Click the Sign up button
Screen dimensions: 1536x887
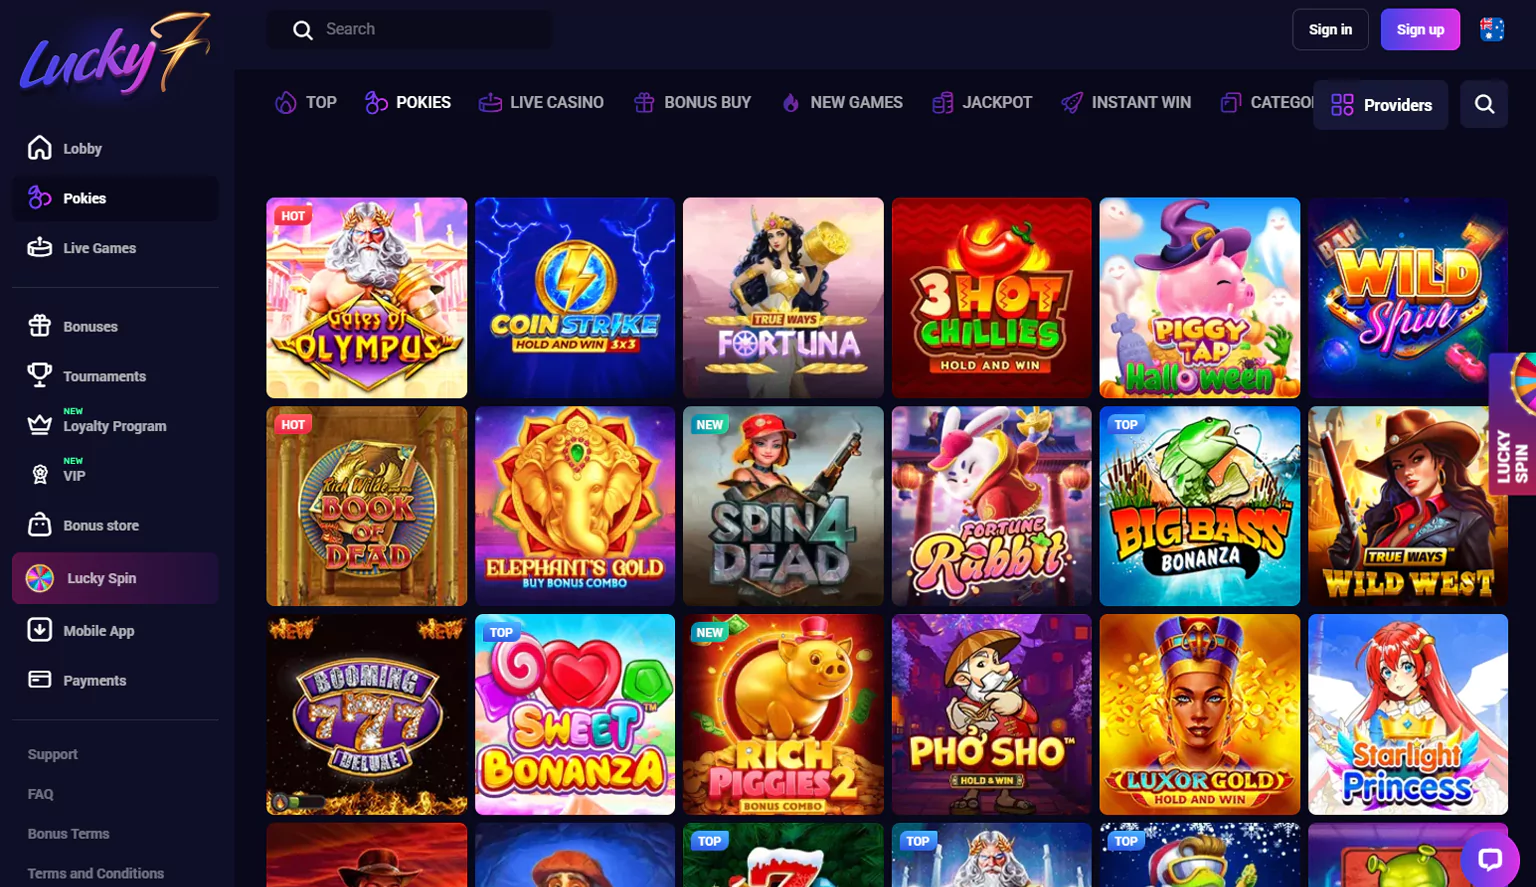click(x=1420, y=29)
